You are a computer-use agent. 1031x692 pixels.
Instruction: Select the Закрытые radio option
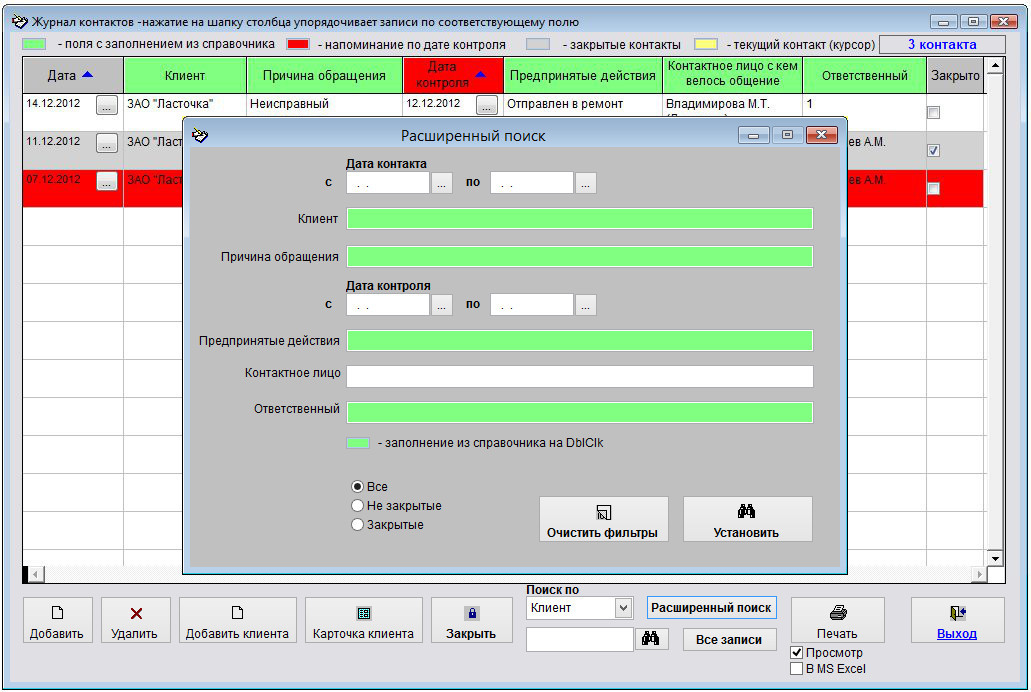click(358, 525)
